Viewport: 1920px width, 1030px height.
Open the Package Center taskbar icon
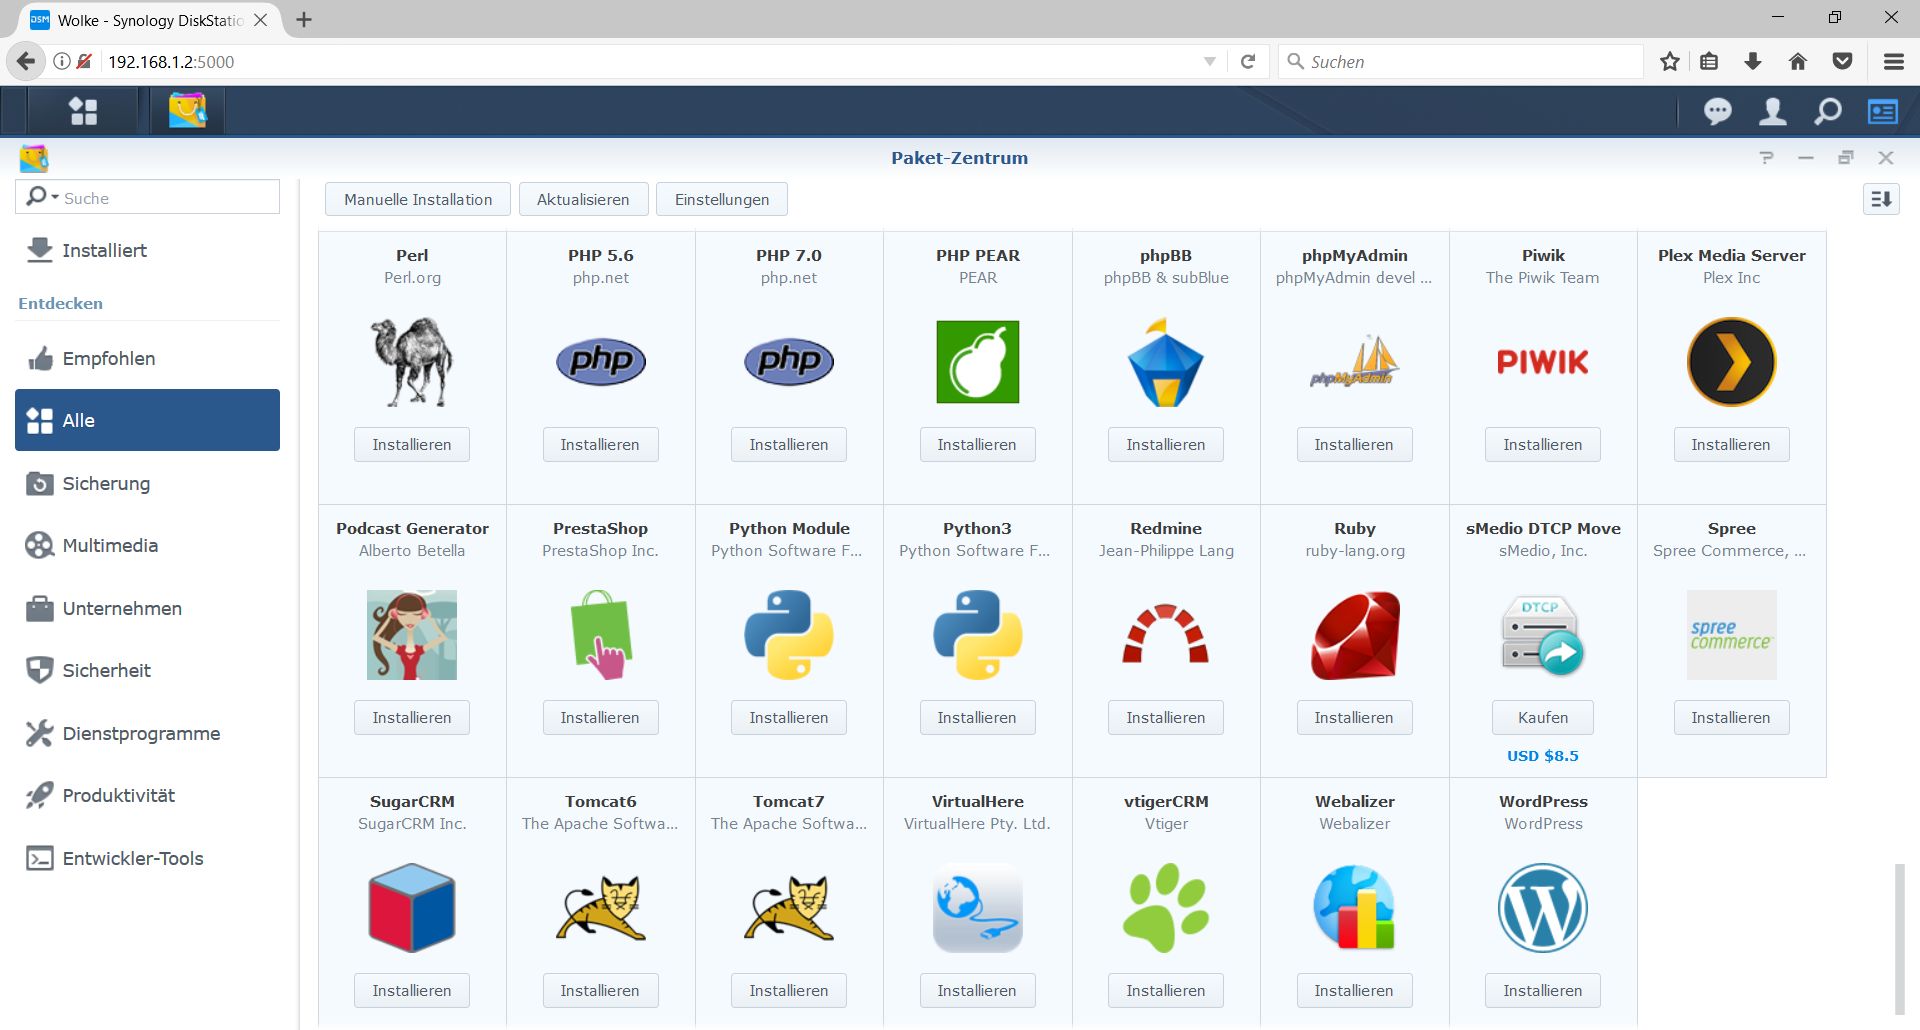(x=187, y=111)
